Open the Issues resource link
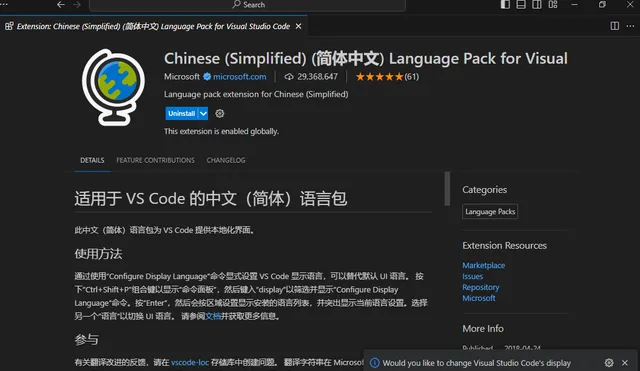Screen dimensions: 640x371 pyautogui.click(x=473, y=276)
